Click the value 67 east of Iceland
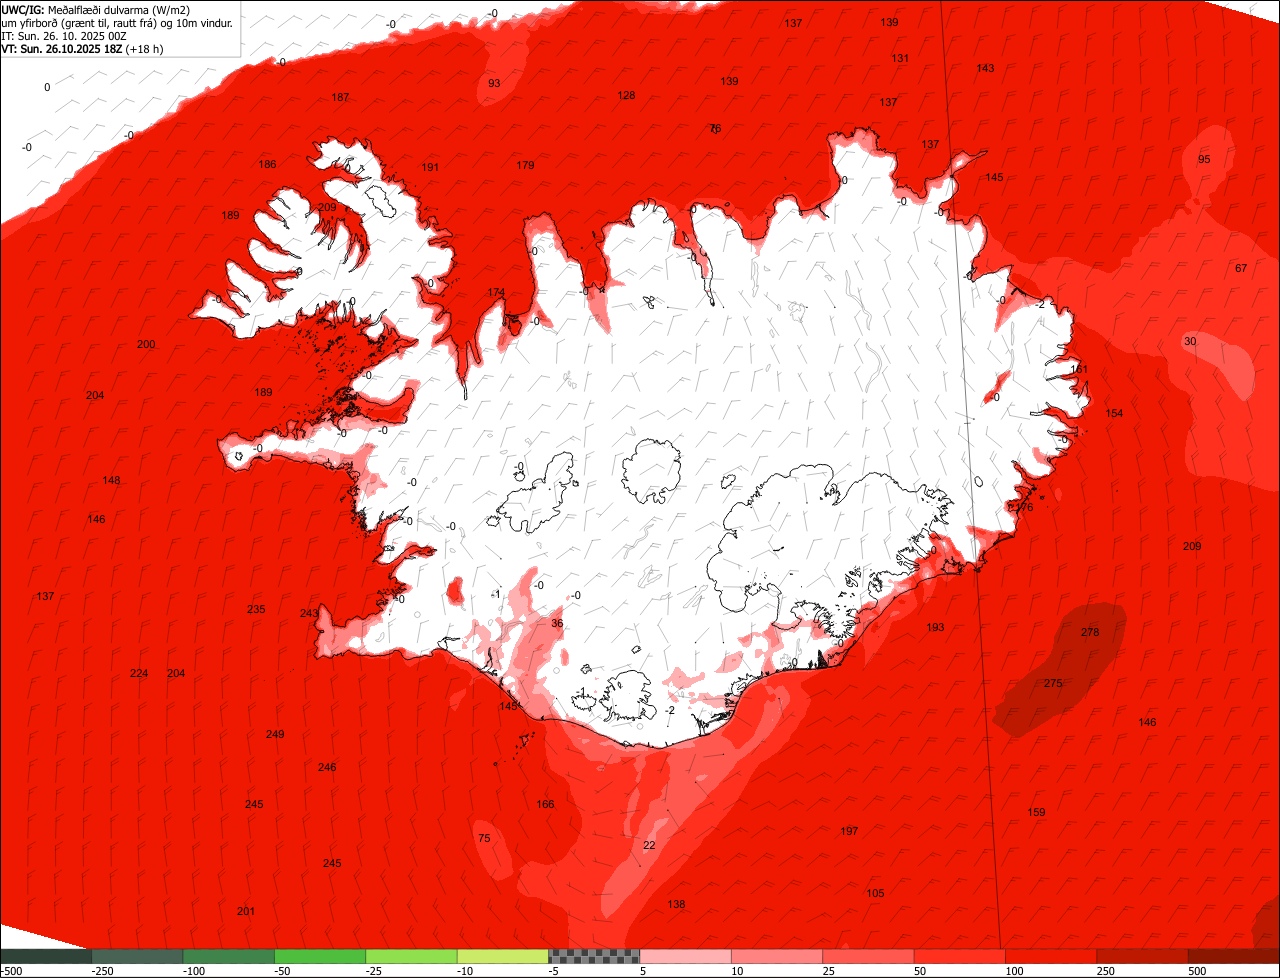 pyautogui.click(x=1241, y=268)
